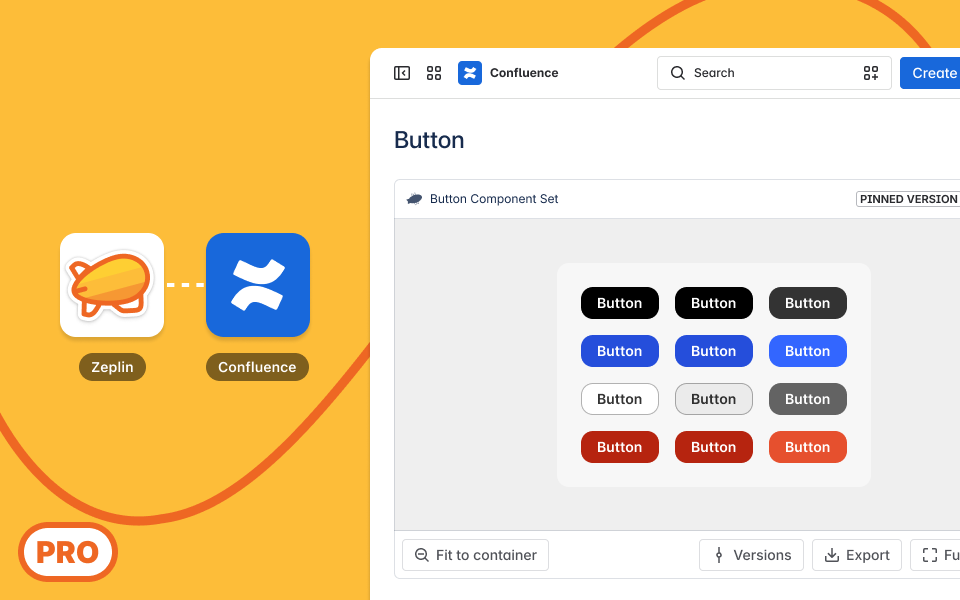This screenshot has width=960, height=600.
Task: Click the leftmost black Button variant
Action: point(620,303)
